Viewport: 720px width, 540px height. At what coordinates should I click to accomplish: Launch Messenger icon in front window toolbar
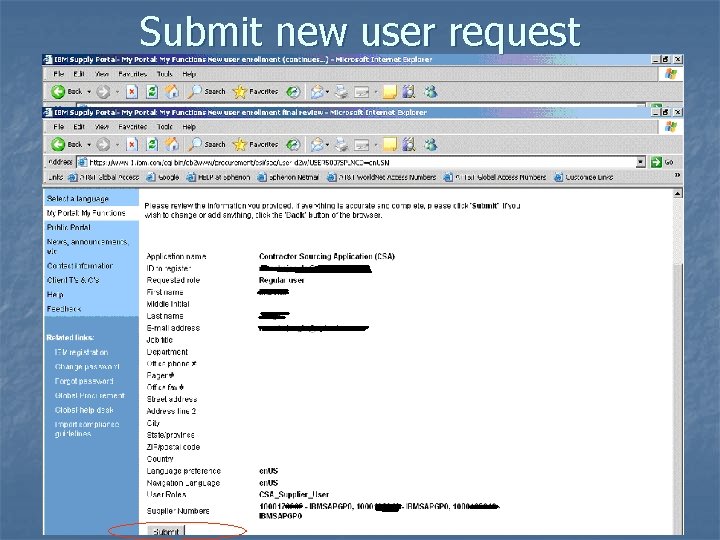[430, 145]
